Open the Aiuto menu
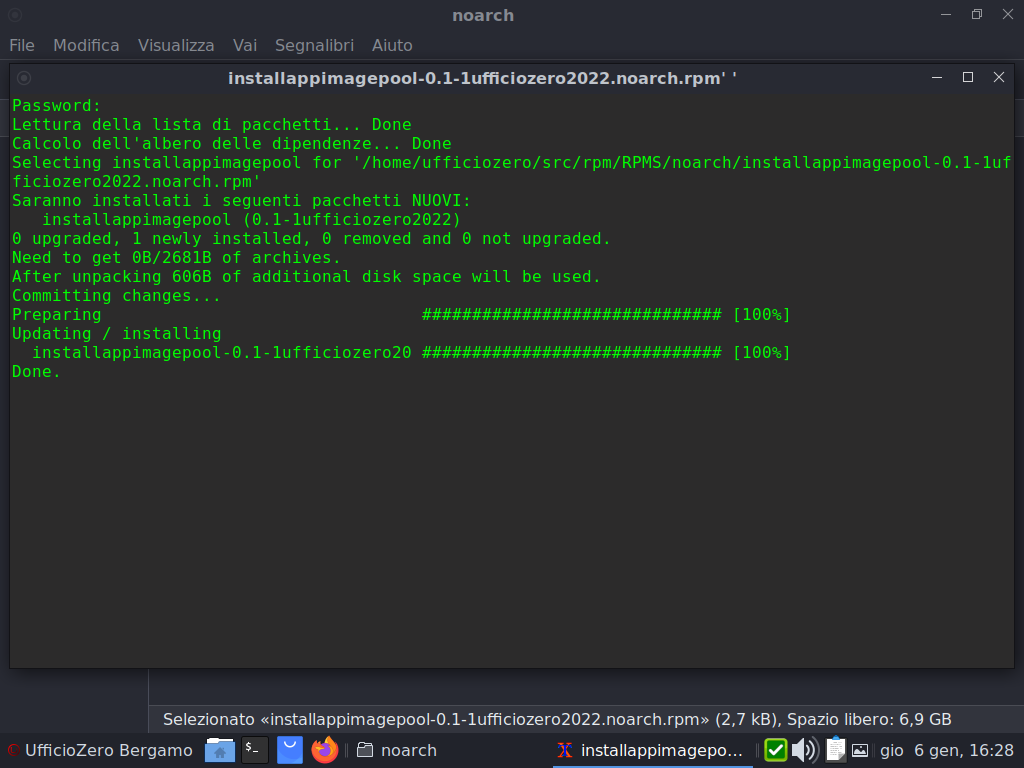This screenshot has height=768, width=1024. 392,45
